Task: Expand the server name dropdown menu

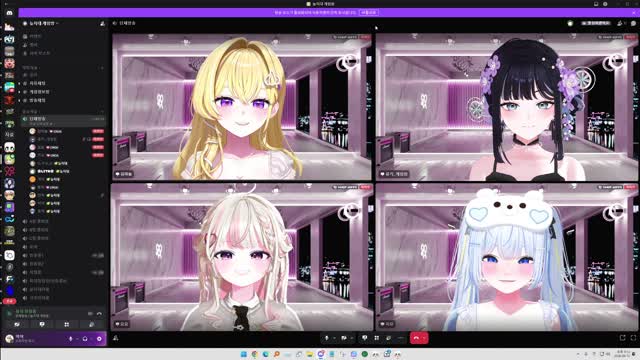Action: click(x=40, y=24)
